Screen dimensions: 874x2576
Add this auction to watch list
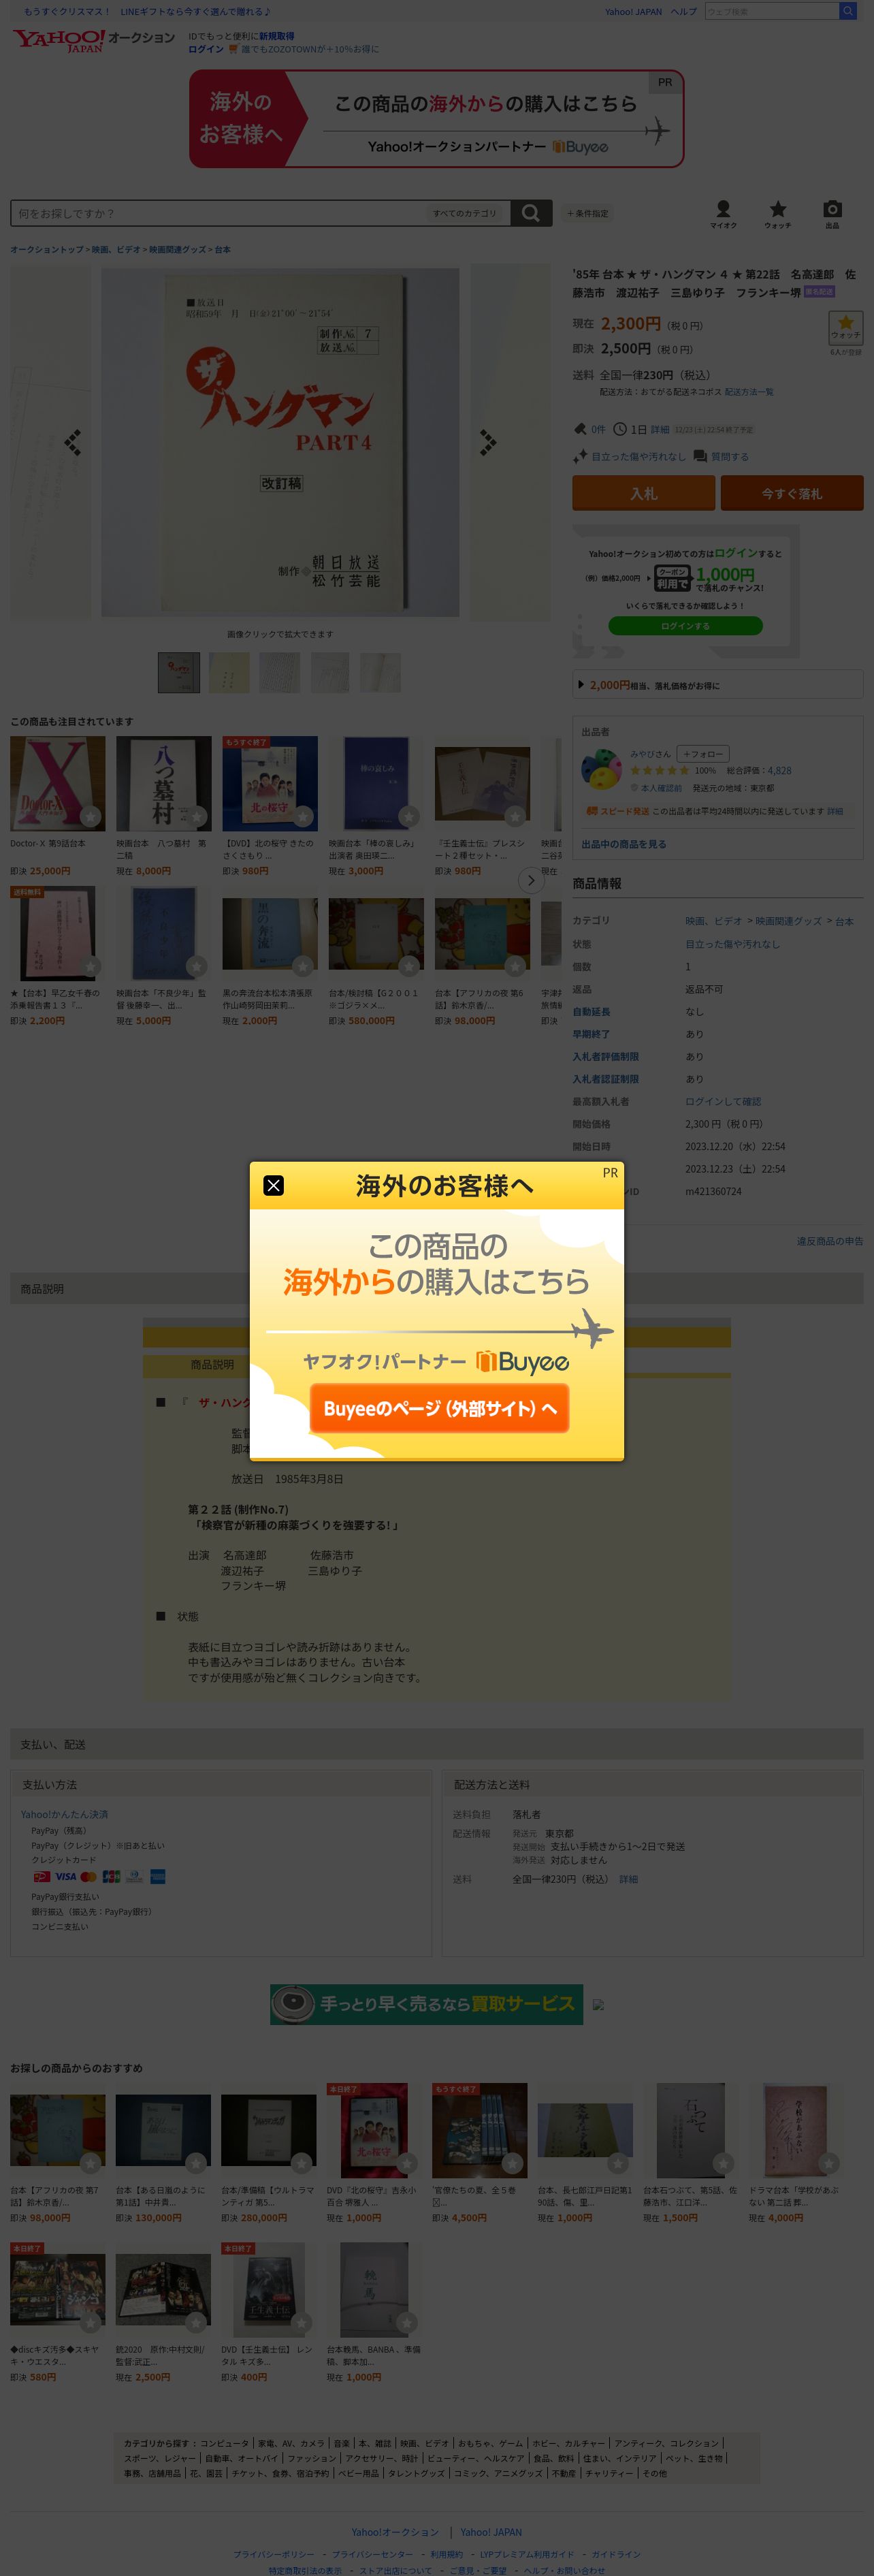(845, 327)
